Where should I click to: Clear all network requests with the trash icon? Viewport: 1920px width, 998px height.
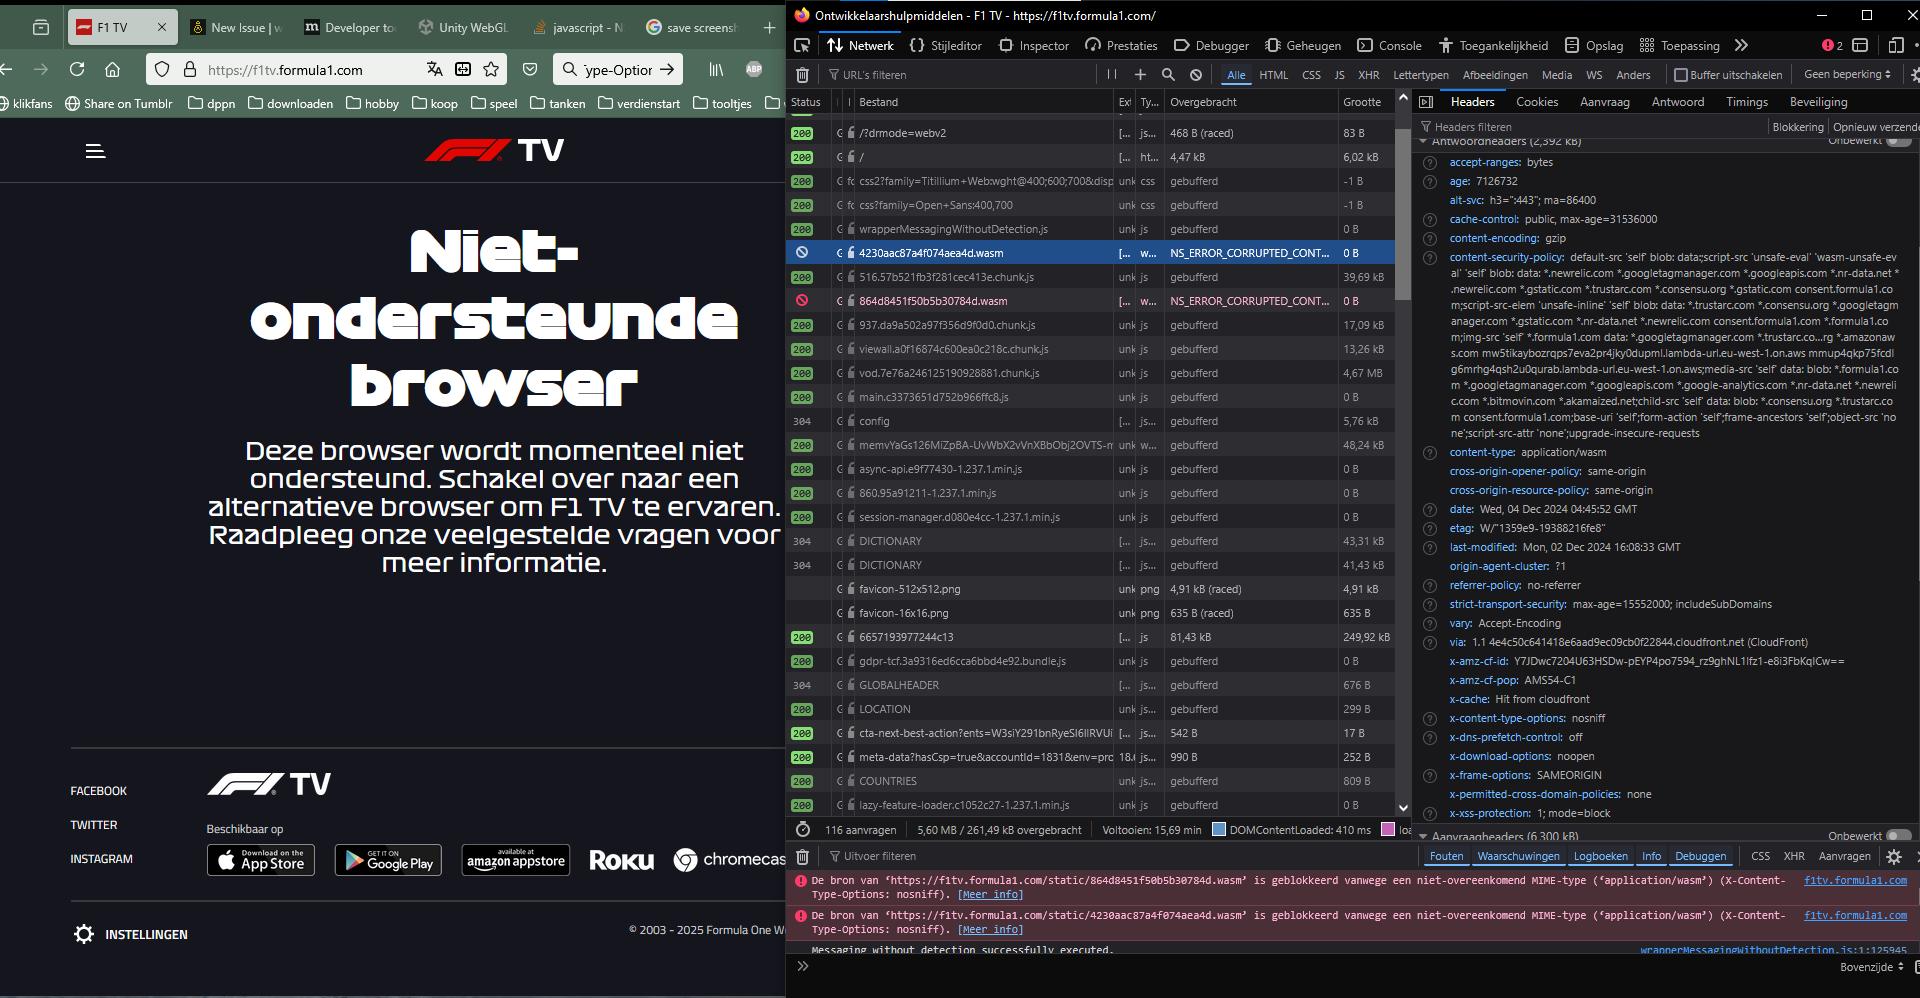pos(801,74)
